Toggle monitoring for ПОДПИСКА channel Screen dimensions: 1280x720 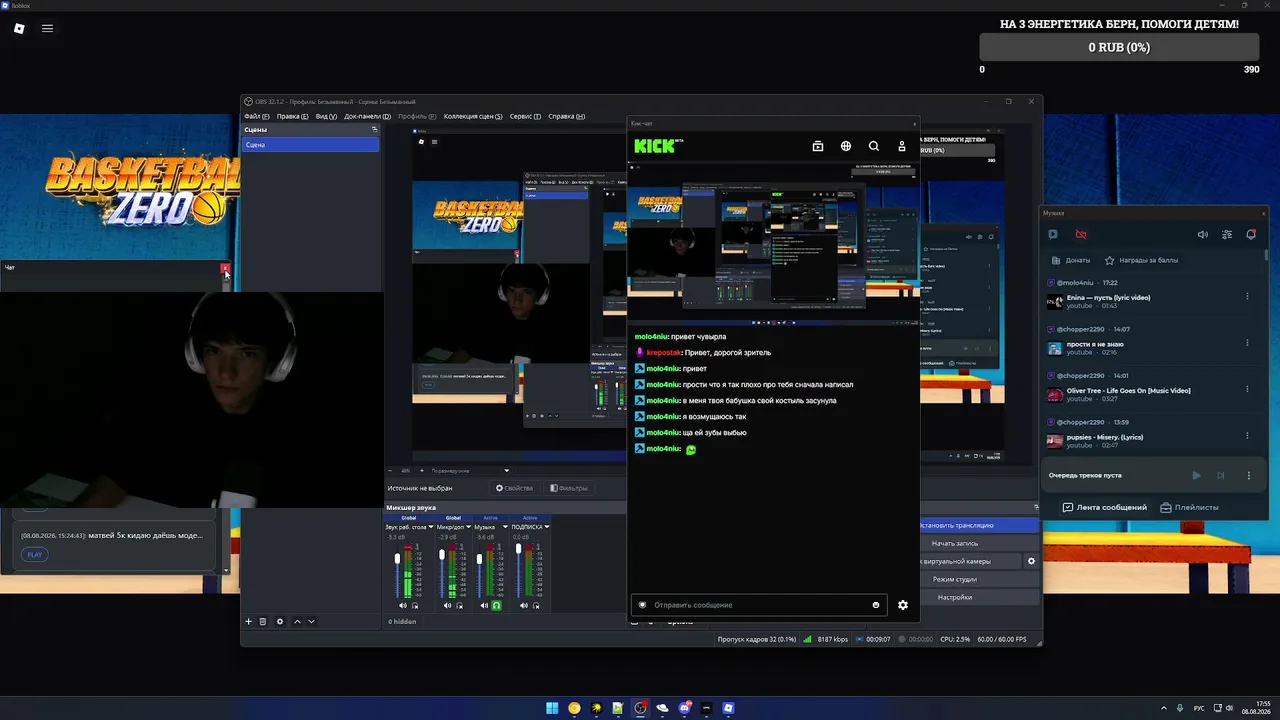click(x=537, y=606)
